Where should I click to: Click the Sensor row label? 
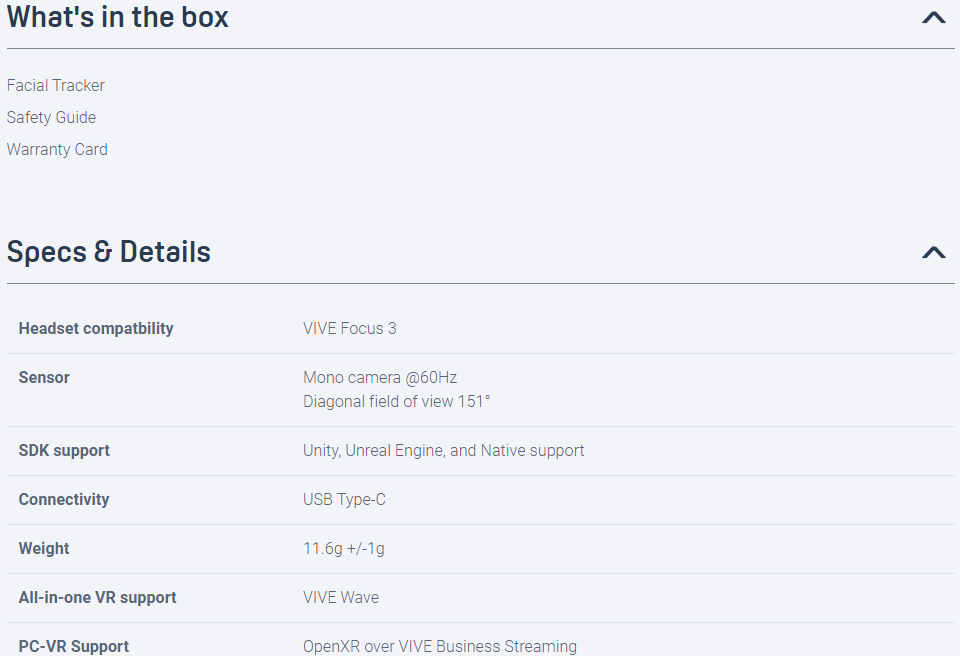click(x=44, y=378)
